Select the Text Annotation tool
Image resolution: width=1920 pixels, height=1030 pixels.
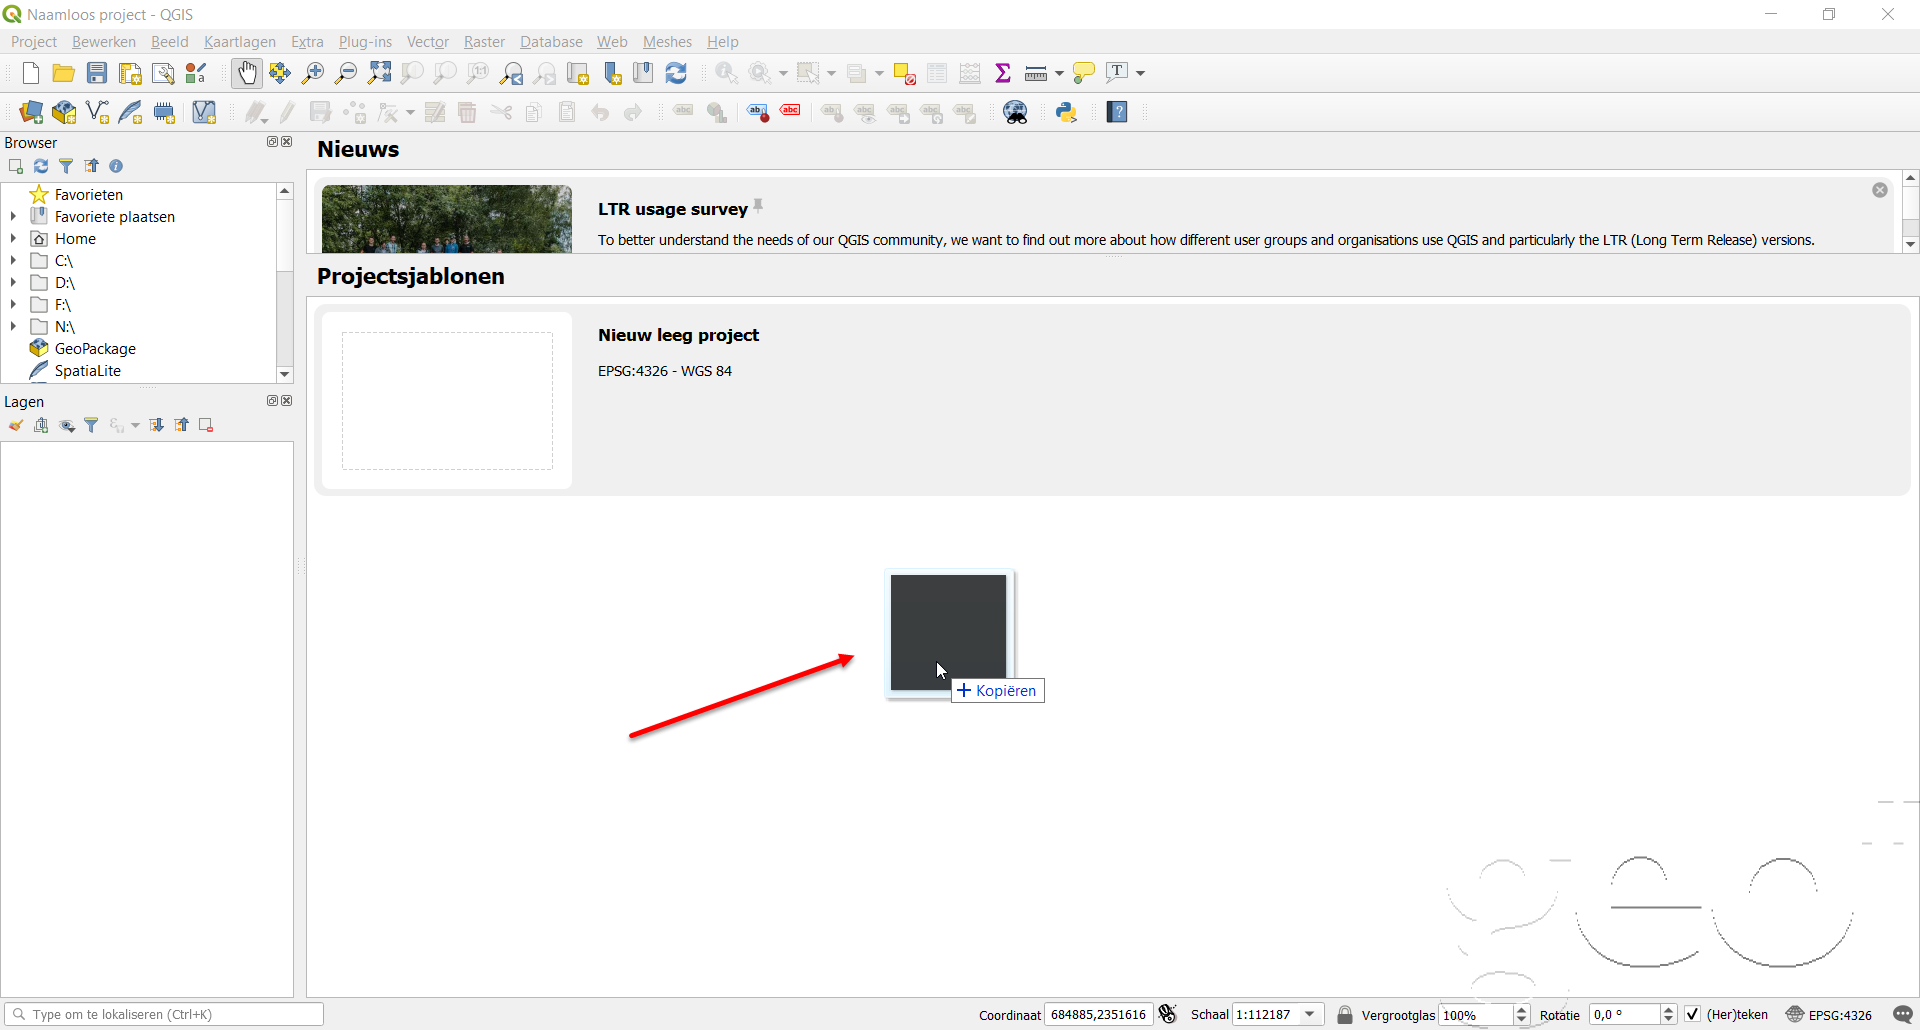1117,73
